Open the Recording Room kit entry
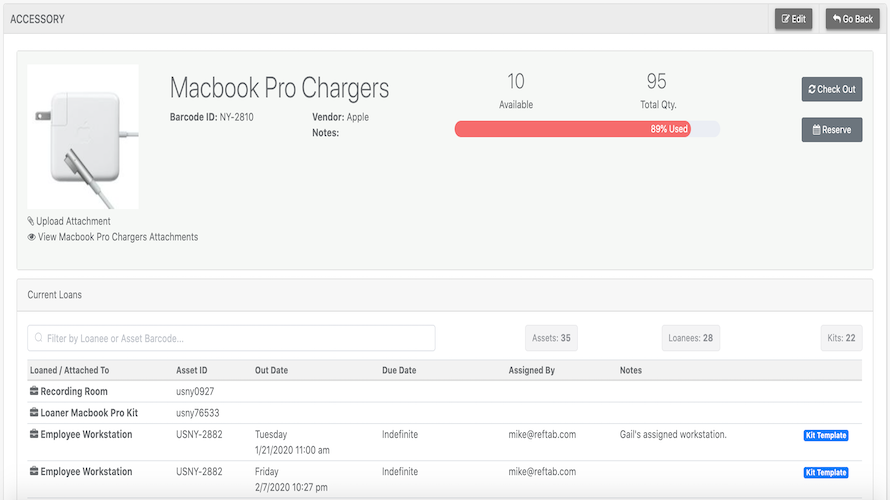Viewport: 890px width, 500px height. pyautogui.click(x=74, y=392)
